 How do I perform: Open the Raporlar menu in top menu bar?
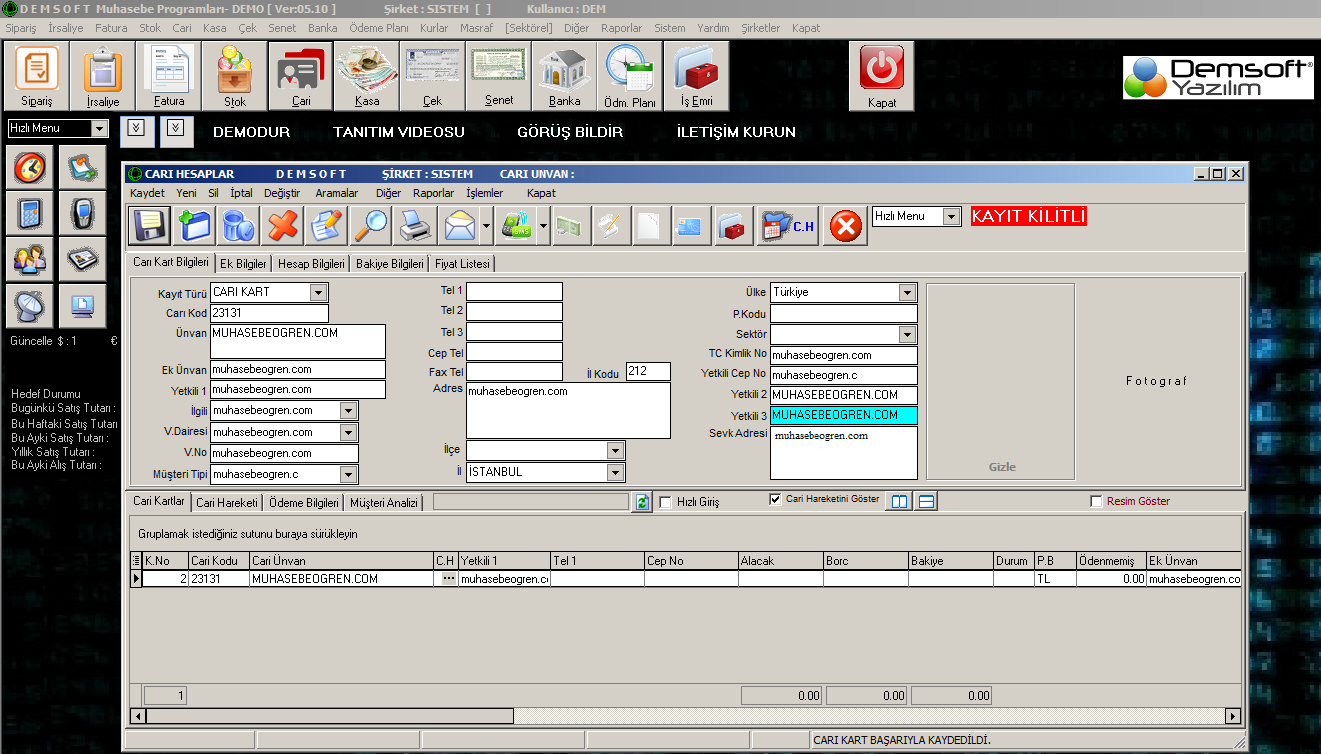(x=622, y=28)
